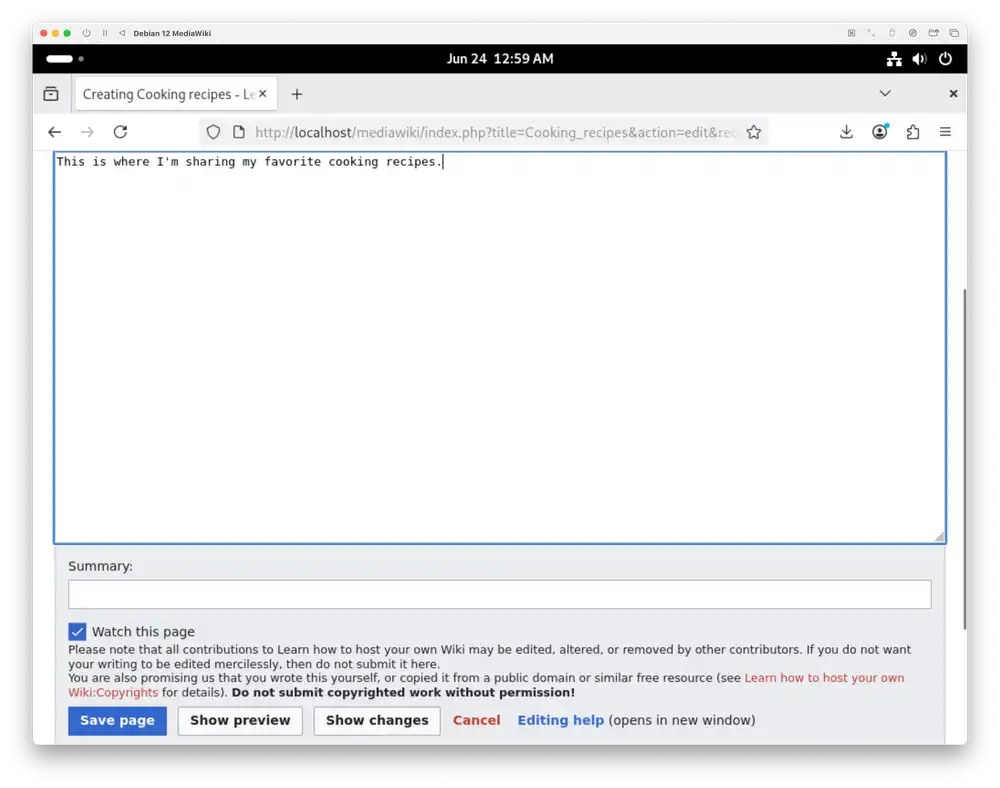Open the power menu icon in top bar
The height and width of the screenshot is (788, 1000).
click(x=945, y=59)
